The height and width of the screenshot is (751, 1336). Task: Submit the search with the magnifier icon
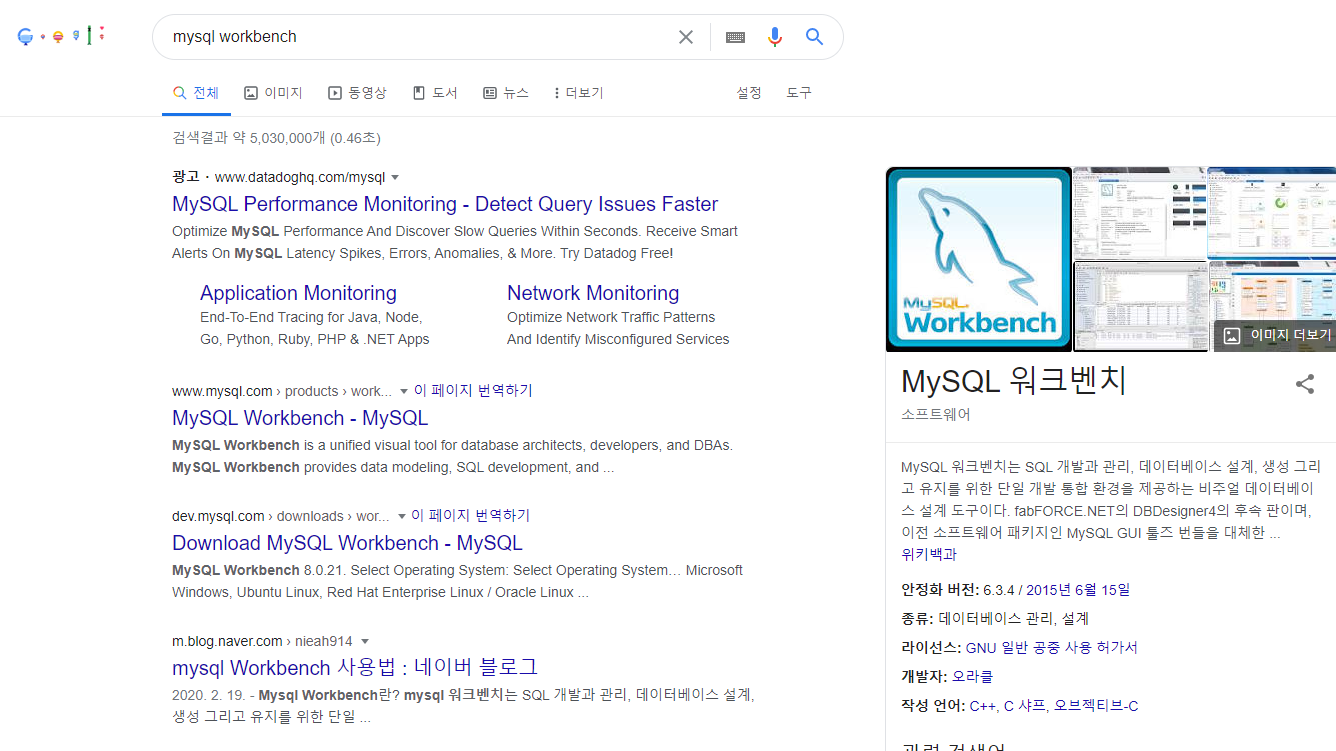(815, 37)
